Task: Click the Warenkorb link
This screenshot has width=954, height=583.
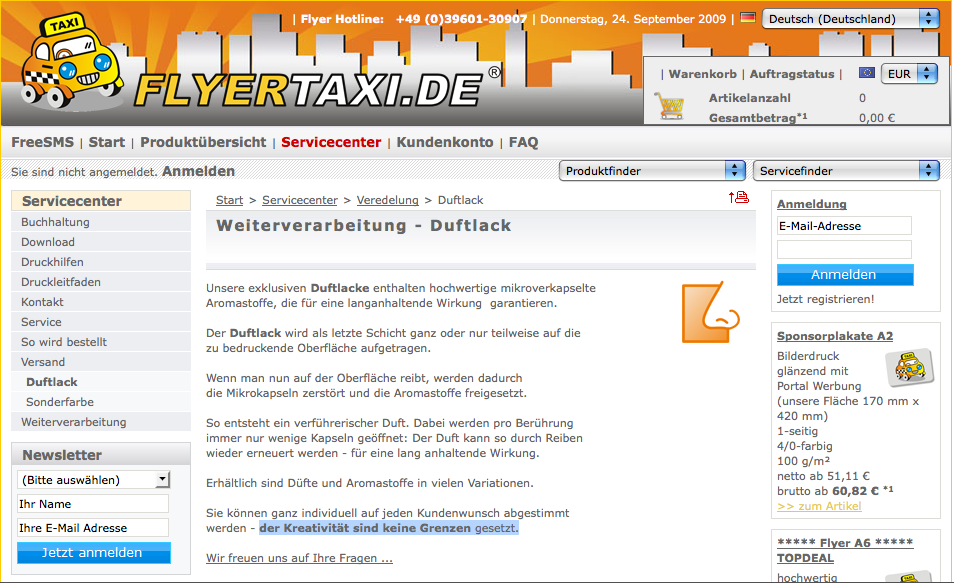Action: [x=703, y=74]
